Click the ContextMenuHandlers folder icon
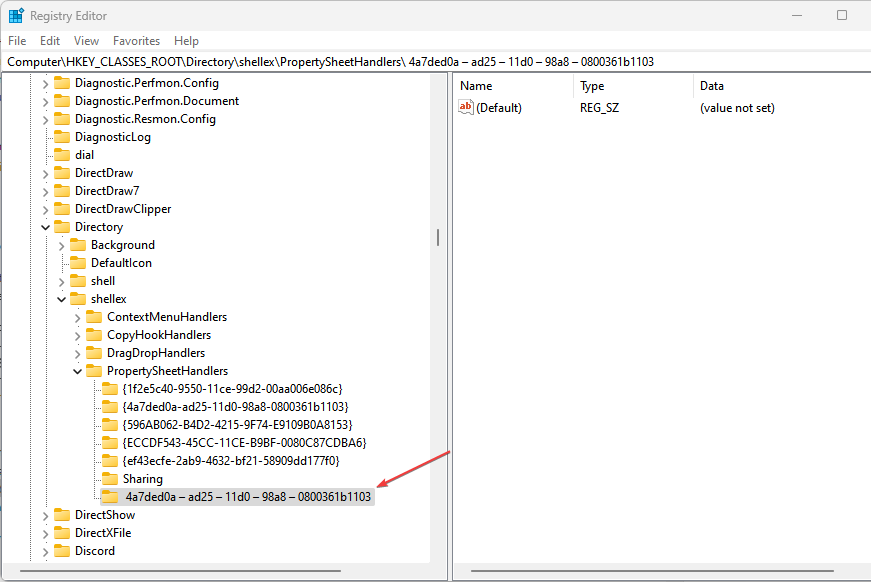The height and width of the screenshot is (582, 871). 94,317
